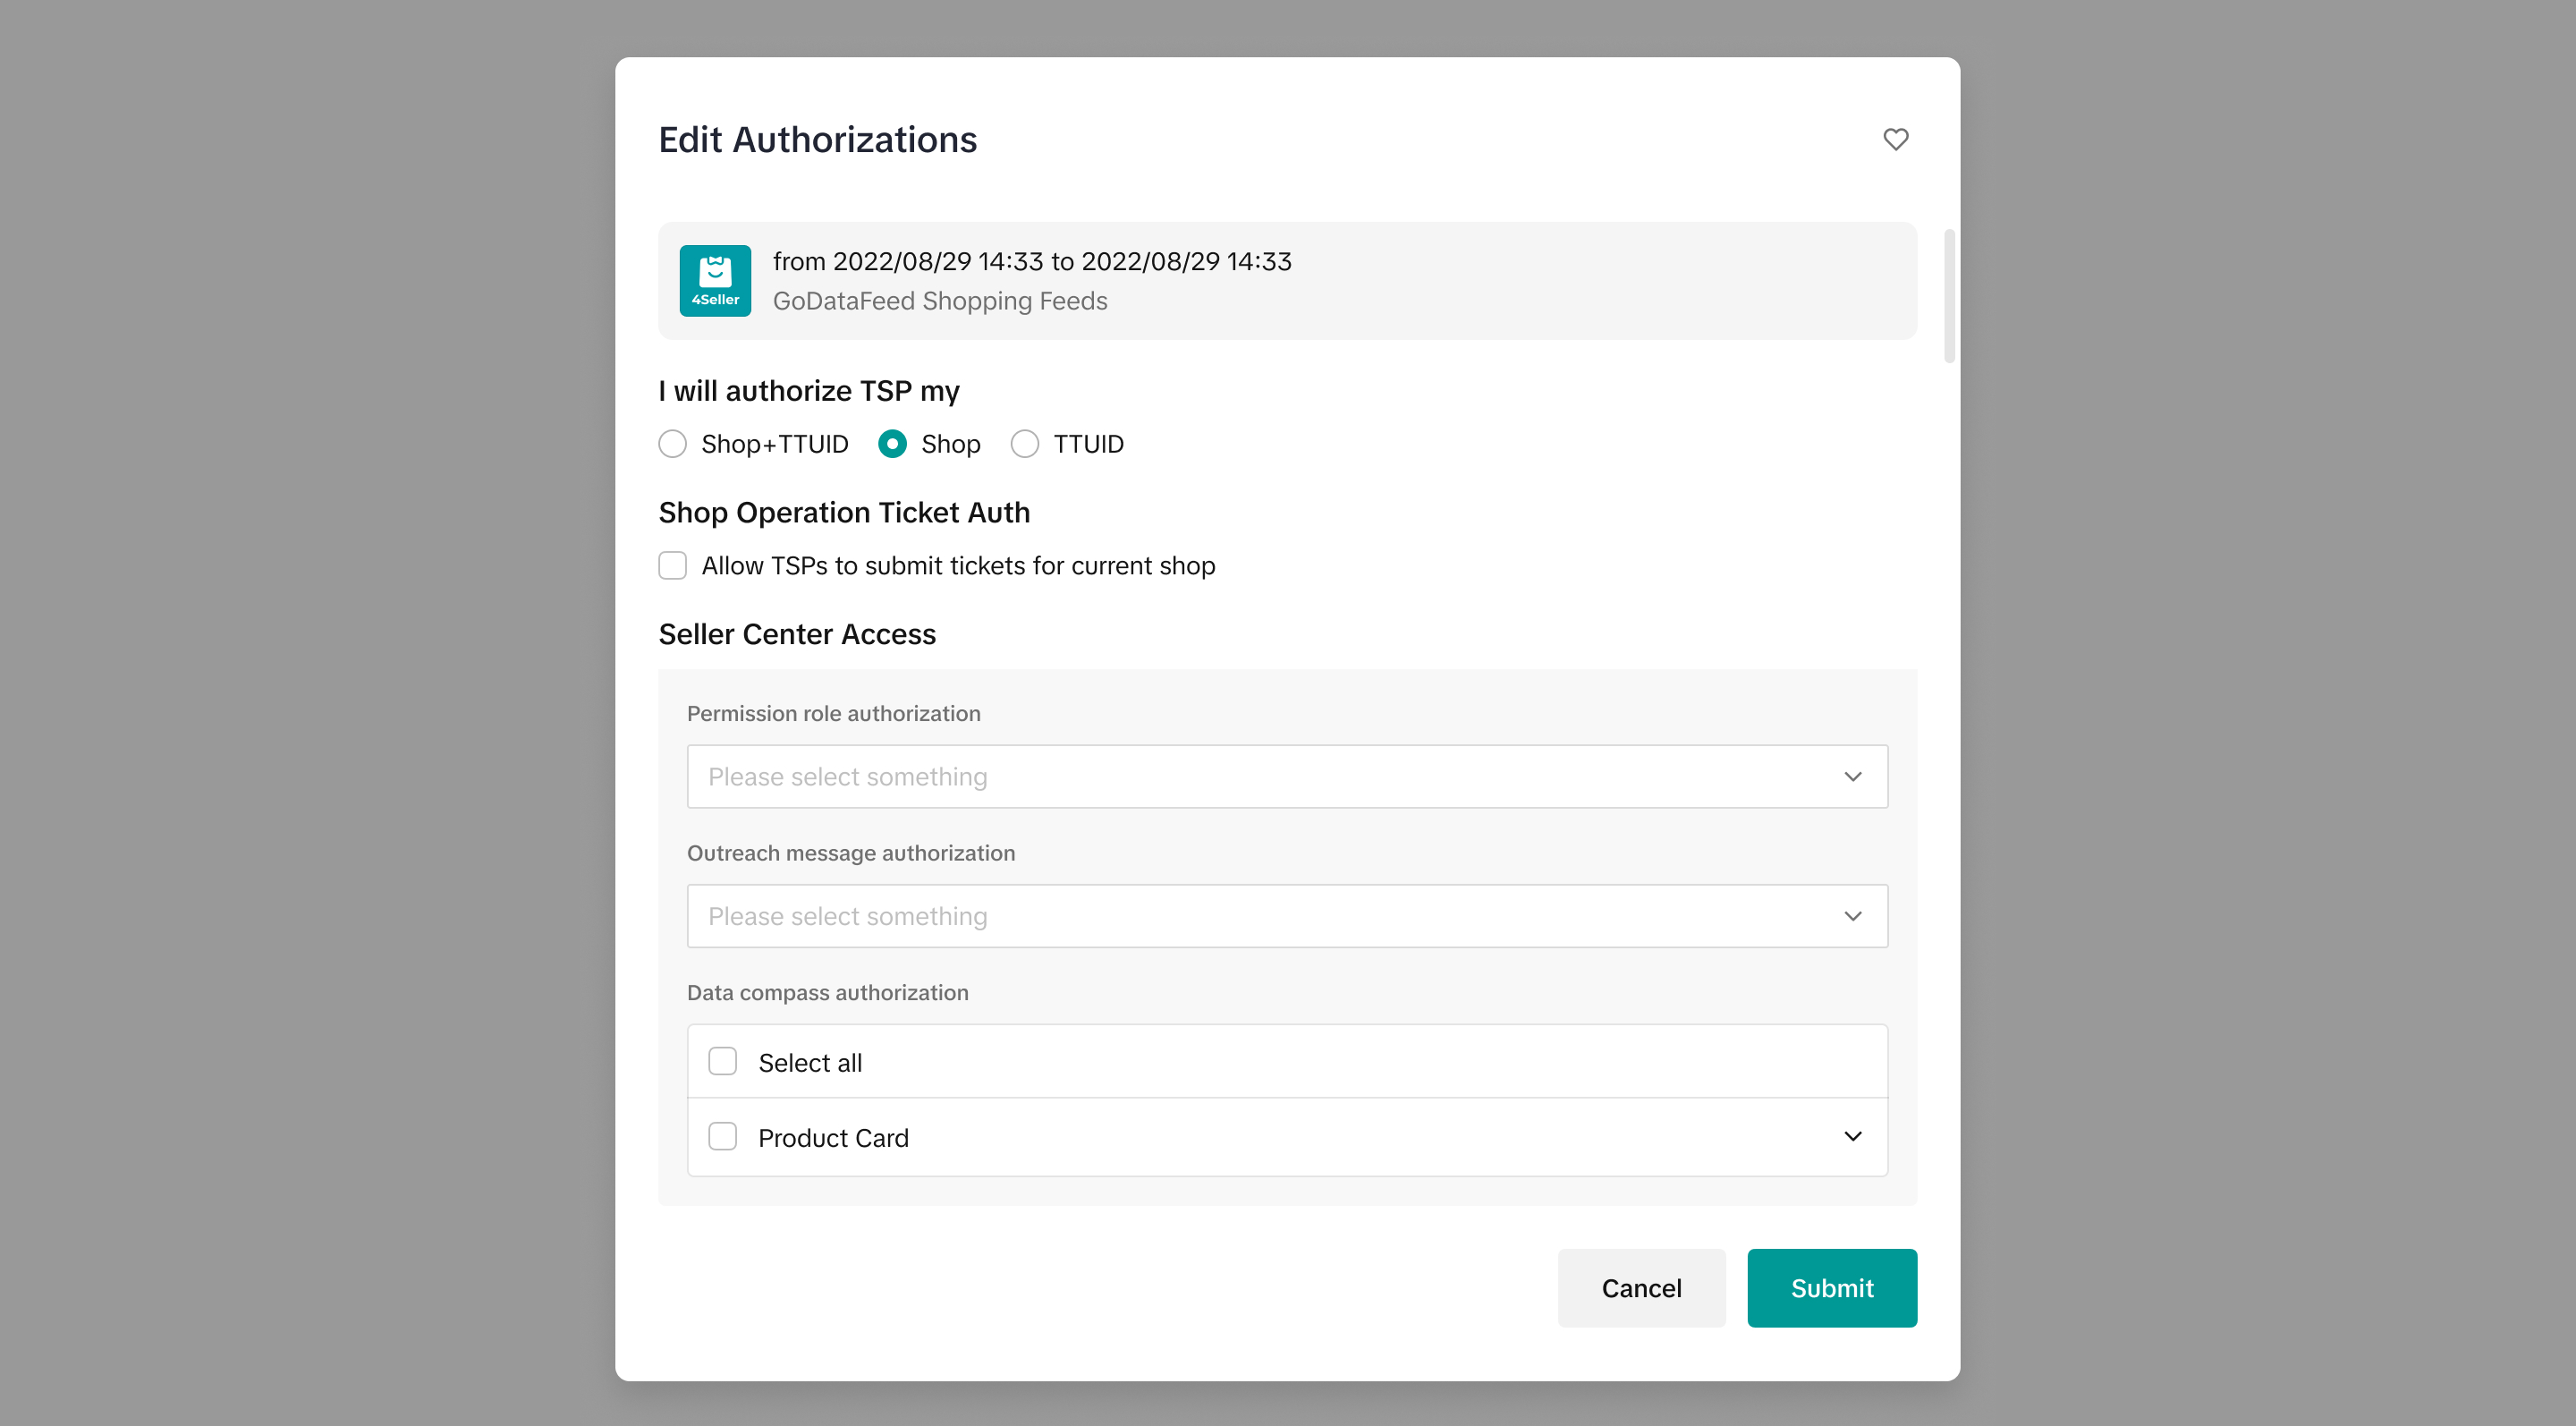Image resolution: width=2576 pixels, height=1426 pixels.
Task: Click the heart icon in dialog header
Action: coord(1895,139)
